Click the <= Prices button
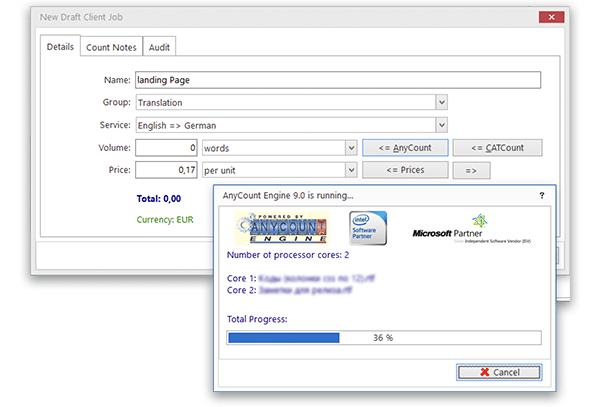This screenshot has width=600, height=407. click(x=405, y=170)
